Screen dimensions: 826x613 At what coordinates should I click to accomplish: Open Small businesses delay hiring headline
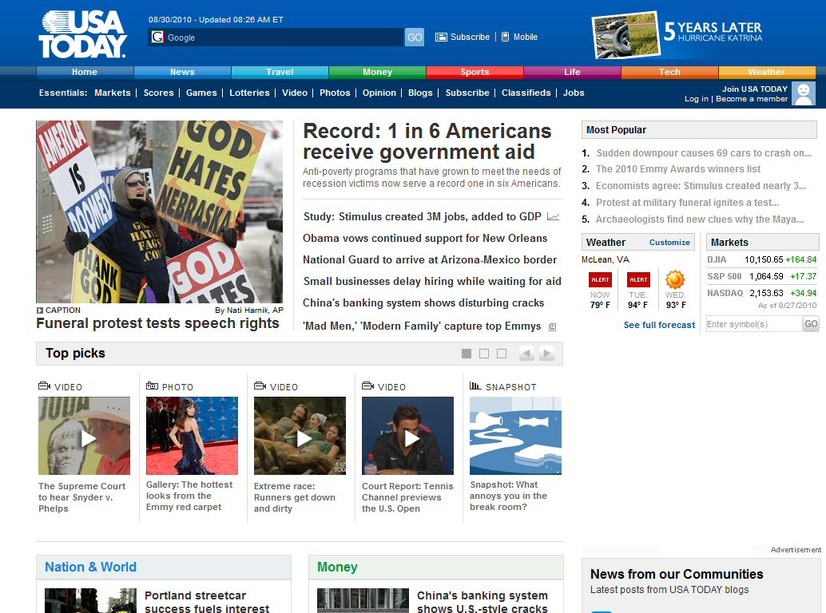[432, 281]
